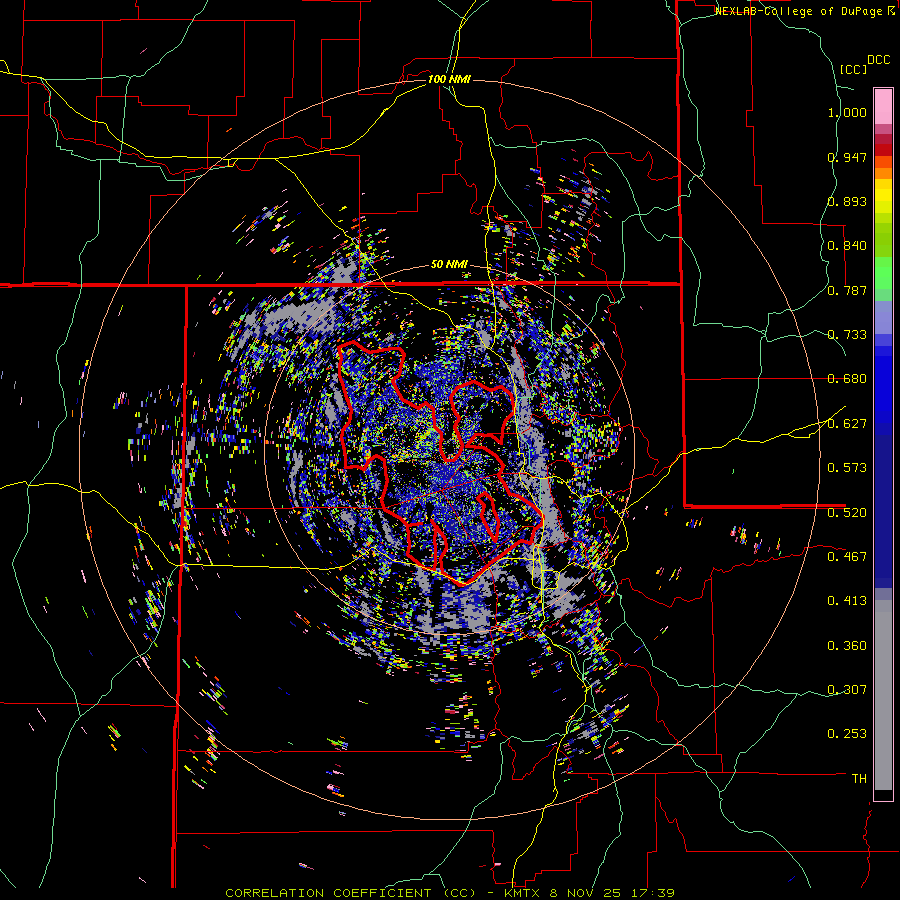The height and width of the screenshot is (900, 900).
Task: Click the gray lower segment of the color bar
Action: point(883,695)
